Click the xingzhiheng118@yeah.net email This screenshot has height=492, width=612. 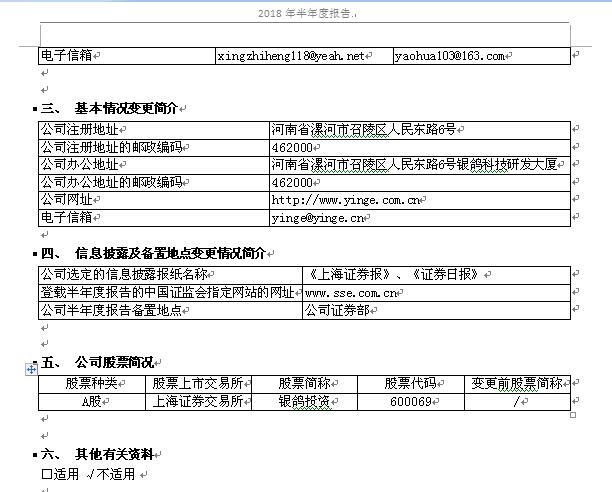(x=291, y=57)
